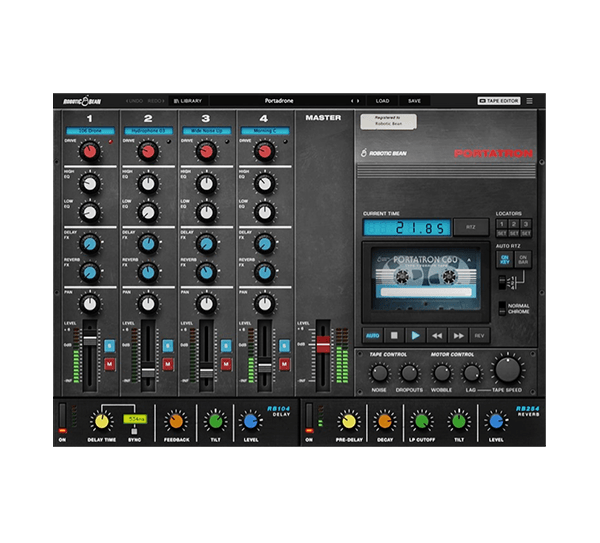Click the track 1 level fader

90,340
